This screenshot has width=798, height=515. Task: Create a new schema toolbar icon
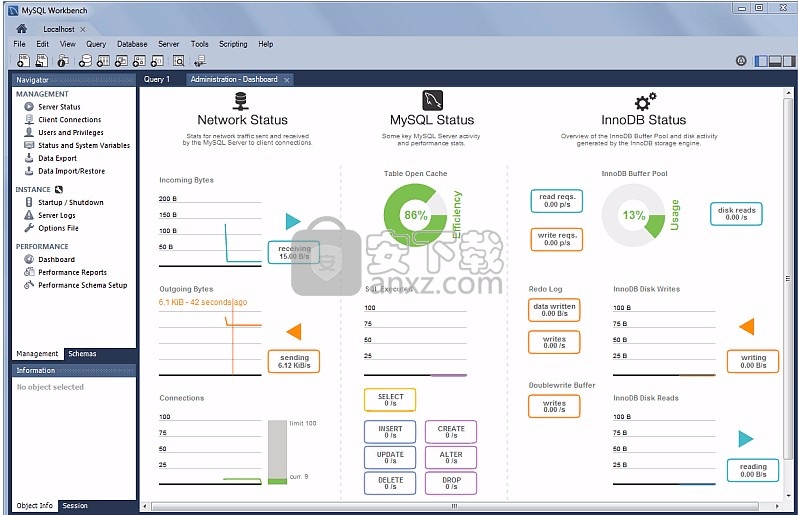click(x=86, y=61)
